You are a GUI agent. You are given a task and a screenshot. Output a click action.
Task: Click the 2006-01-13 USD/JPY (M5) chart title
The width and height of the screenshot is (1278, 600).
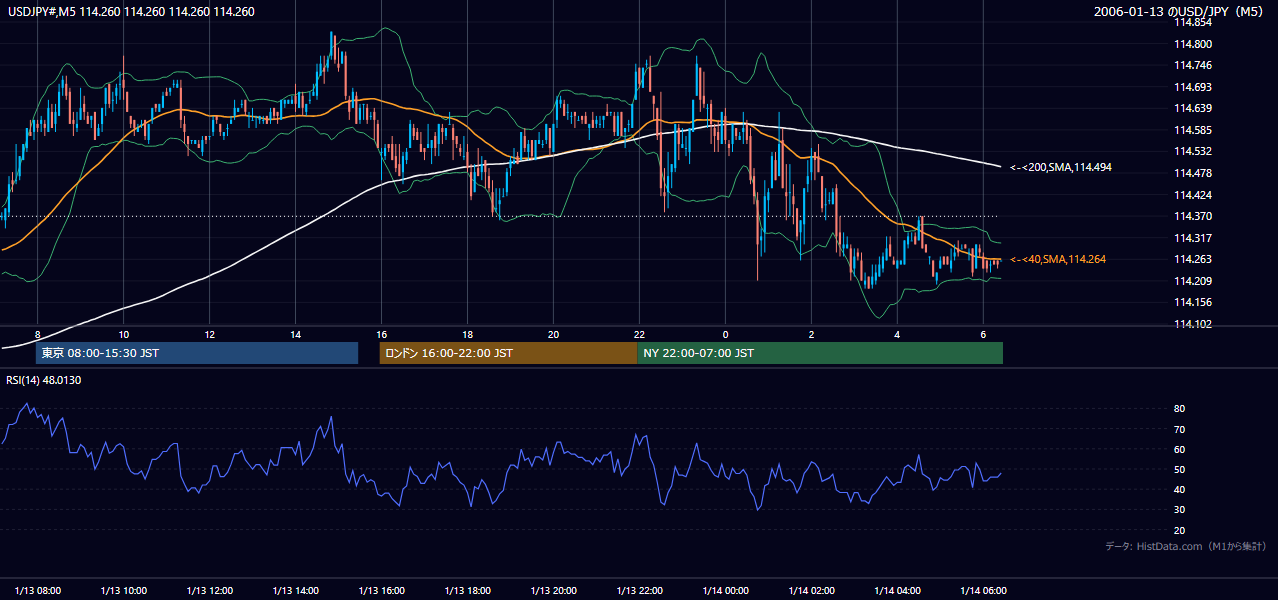[x=1180, y=12]
